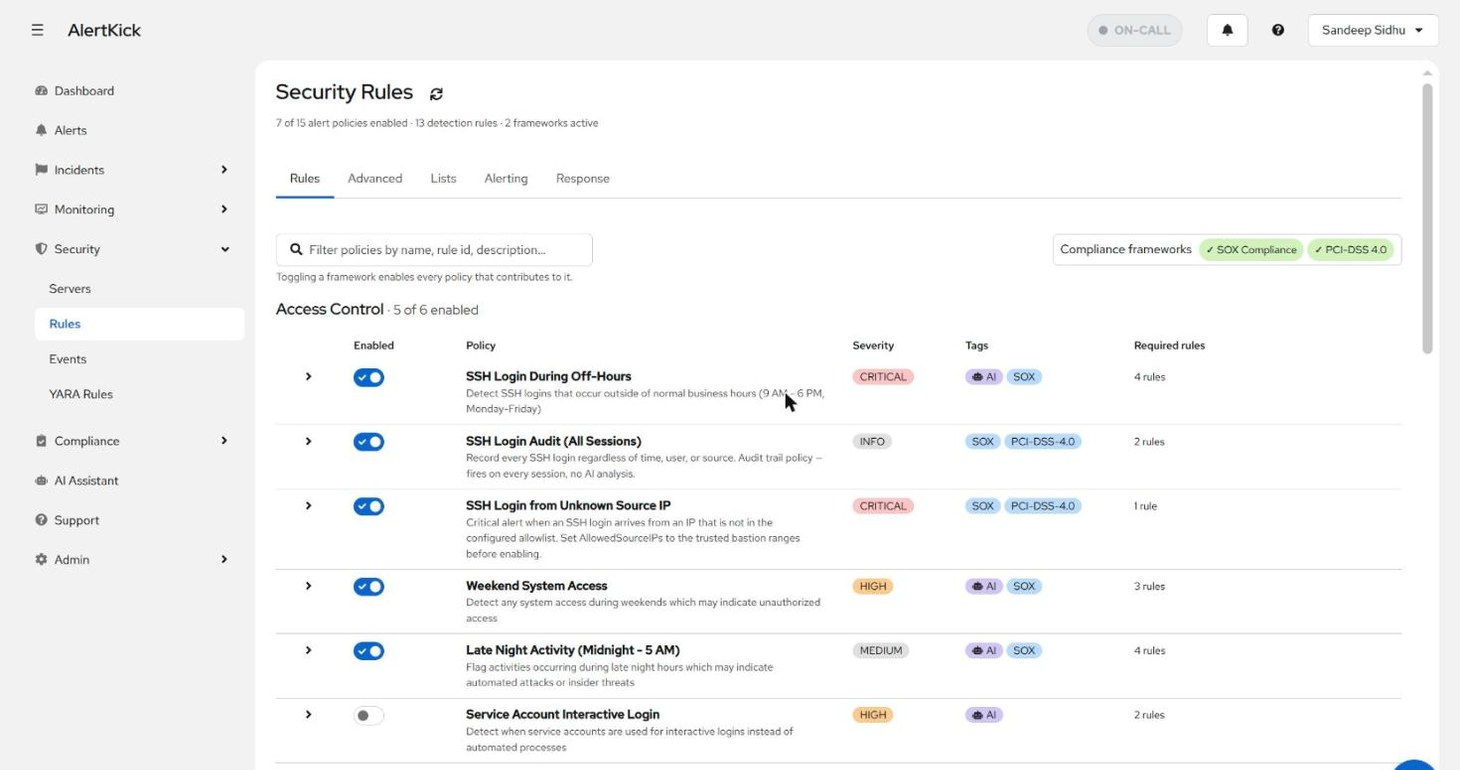Open Sandeep Sidhu user dropdown
The height and width of the screenshot is (770, 1460).
[1373, 30]
